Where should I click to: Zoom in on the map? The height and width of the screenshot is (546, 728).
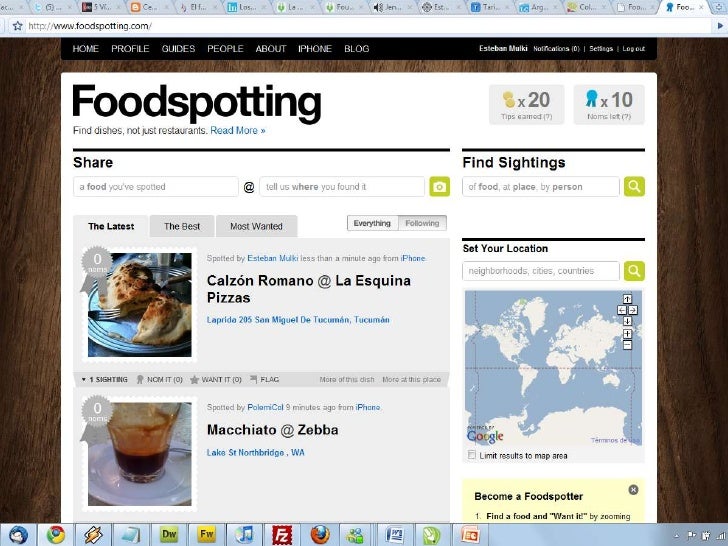pos(627,334)
